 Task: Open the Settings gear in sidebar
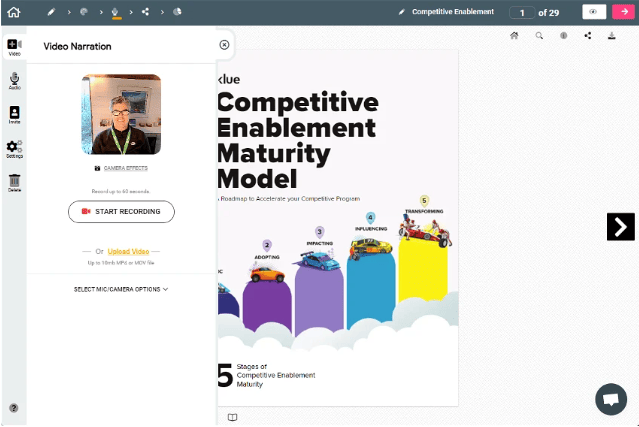click(14, 149)
